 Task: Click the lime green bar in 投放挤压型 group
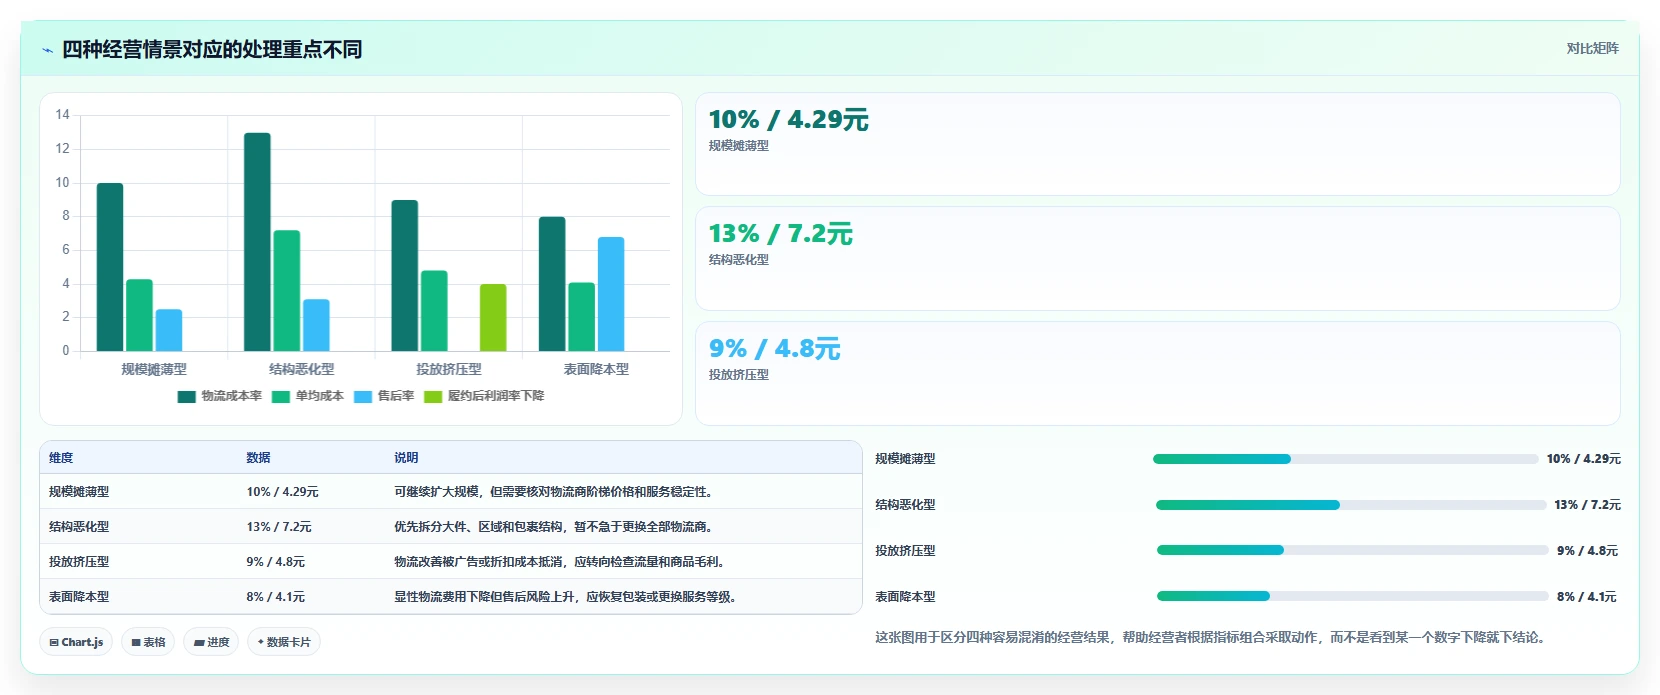tap(493, 318)
